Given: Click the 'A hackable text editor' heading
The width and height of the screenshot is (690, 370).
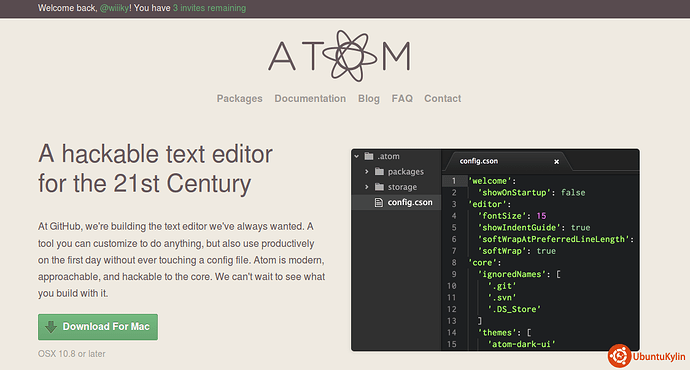Looking at the screenshot, I should click(155, 155).
